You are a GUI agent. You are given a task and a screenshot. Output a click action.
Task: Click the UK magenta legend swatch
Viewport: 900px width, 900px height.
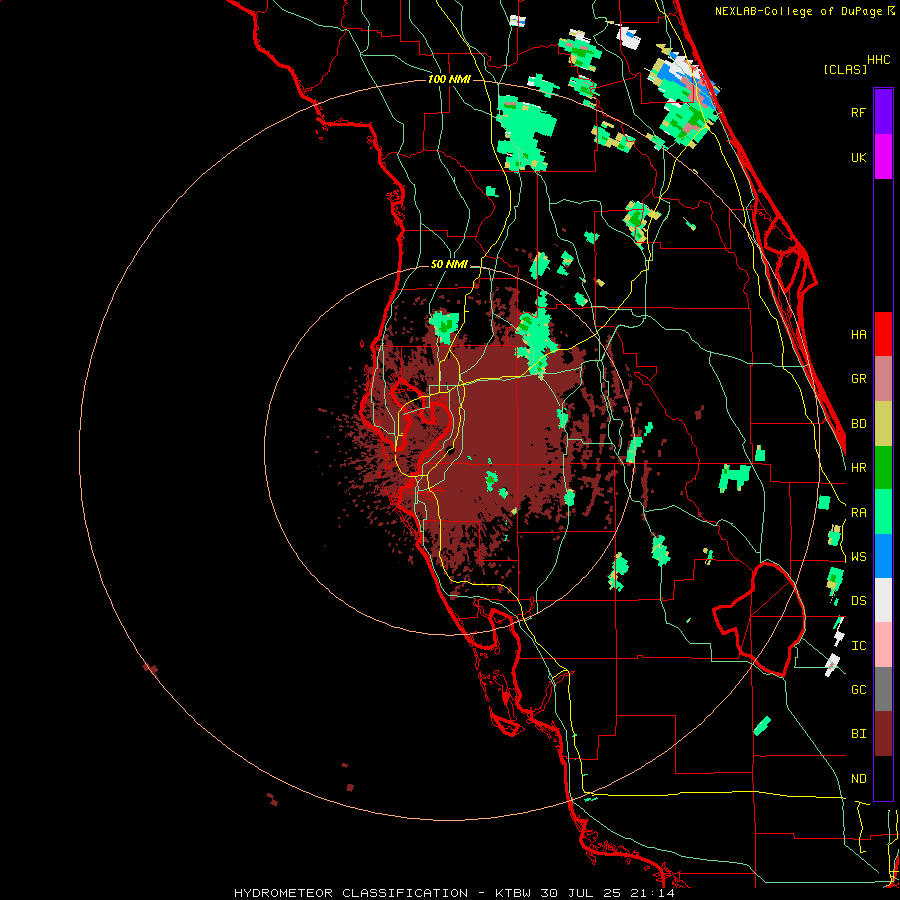pos(883,156)
